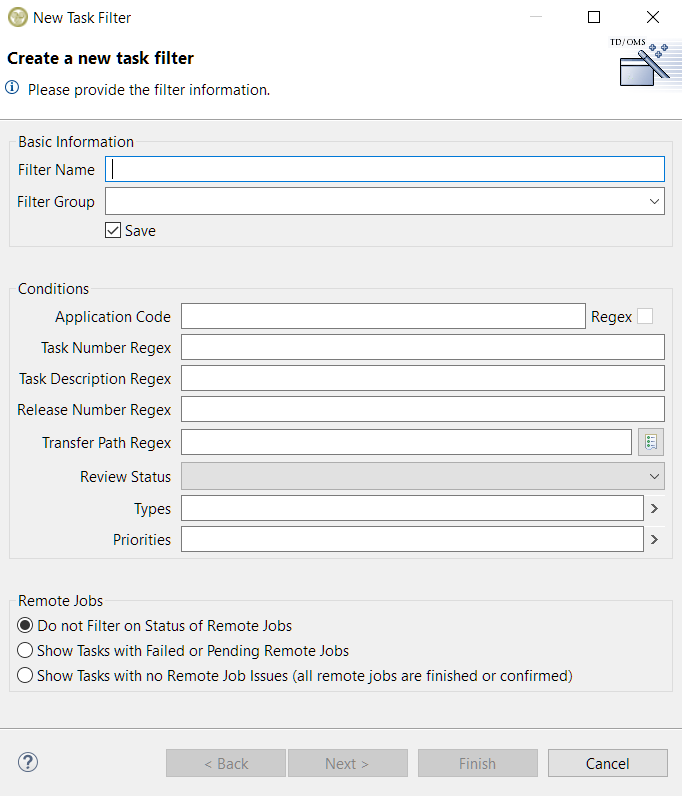682x796 pixels.
Task: Choose Show Tasks with no Remote Job Issues
Action: coord(26,675)
